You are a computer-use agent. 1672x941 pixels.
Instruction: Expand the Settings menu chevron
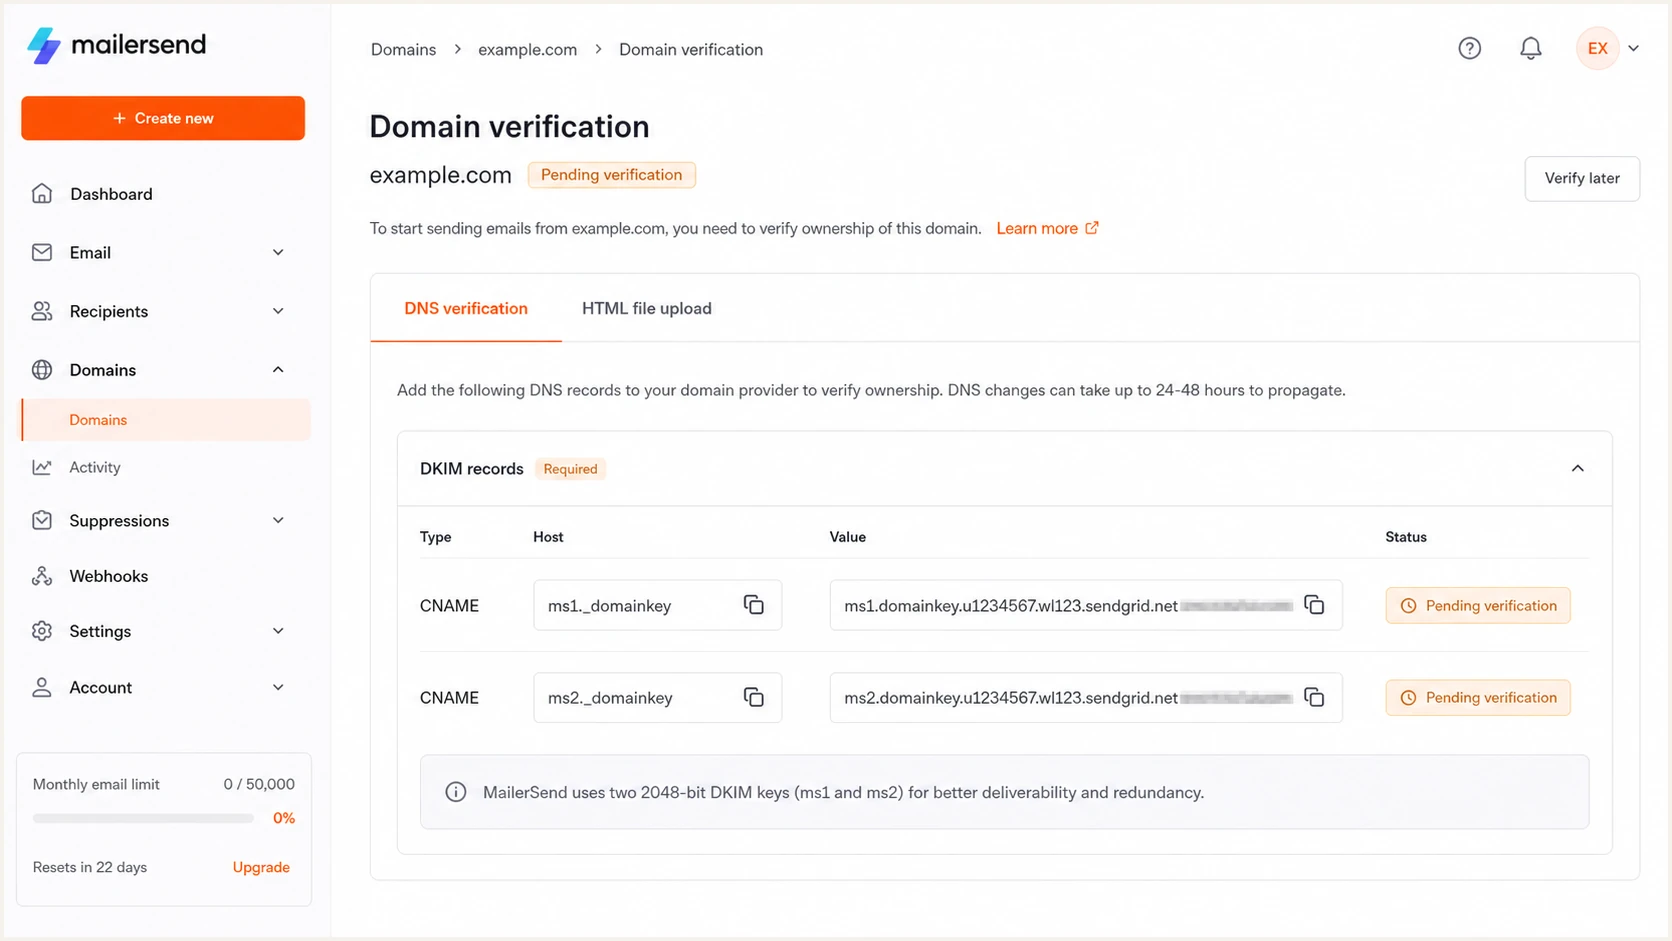[278, 631]
